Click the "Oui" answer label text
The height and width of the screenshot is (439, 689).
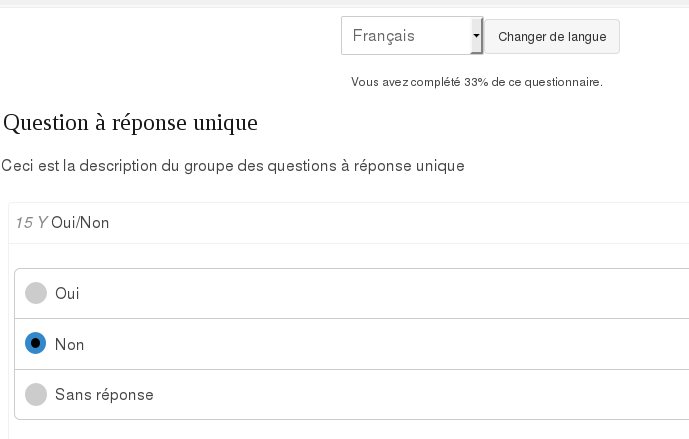click(x=68, y=294)
